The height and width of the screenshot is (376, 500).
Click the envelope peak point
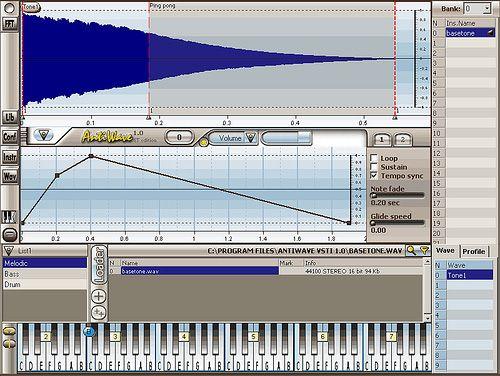(91, 156)
